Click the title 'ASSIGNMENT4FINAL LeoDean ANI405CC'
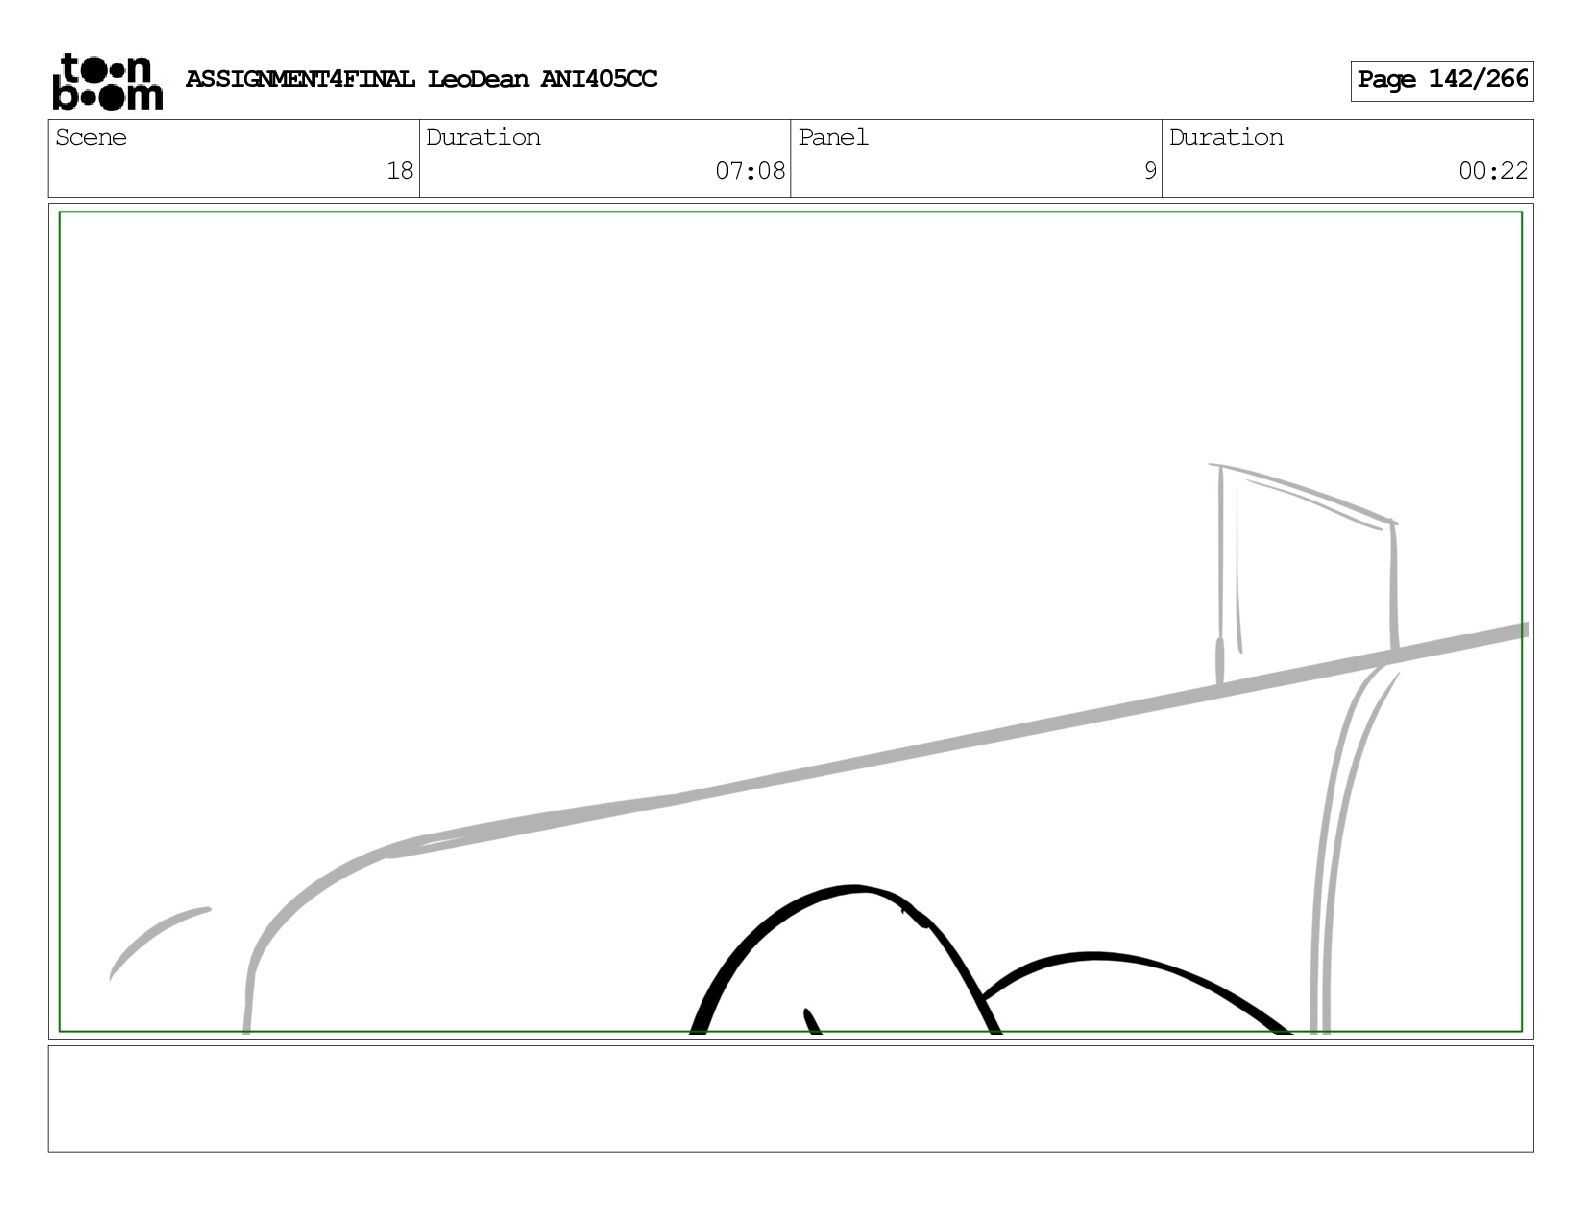This screenshot has width=1584, height=1224. (421, 79)
